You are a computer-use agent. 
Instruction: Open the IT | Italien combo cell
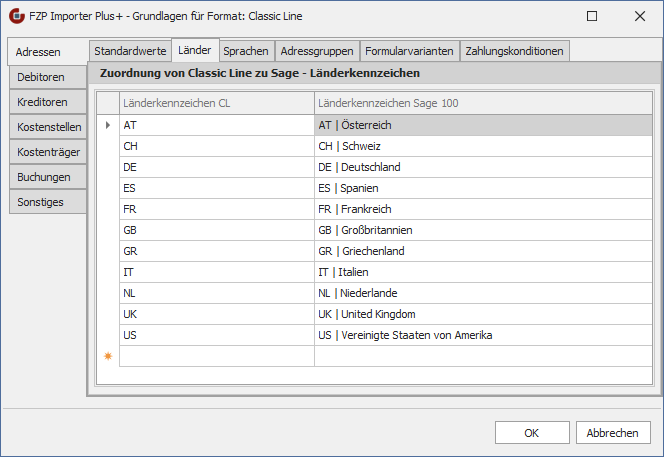(x=483, y=272)
